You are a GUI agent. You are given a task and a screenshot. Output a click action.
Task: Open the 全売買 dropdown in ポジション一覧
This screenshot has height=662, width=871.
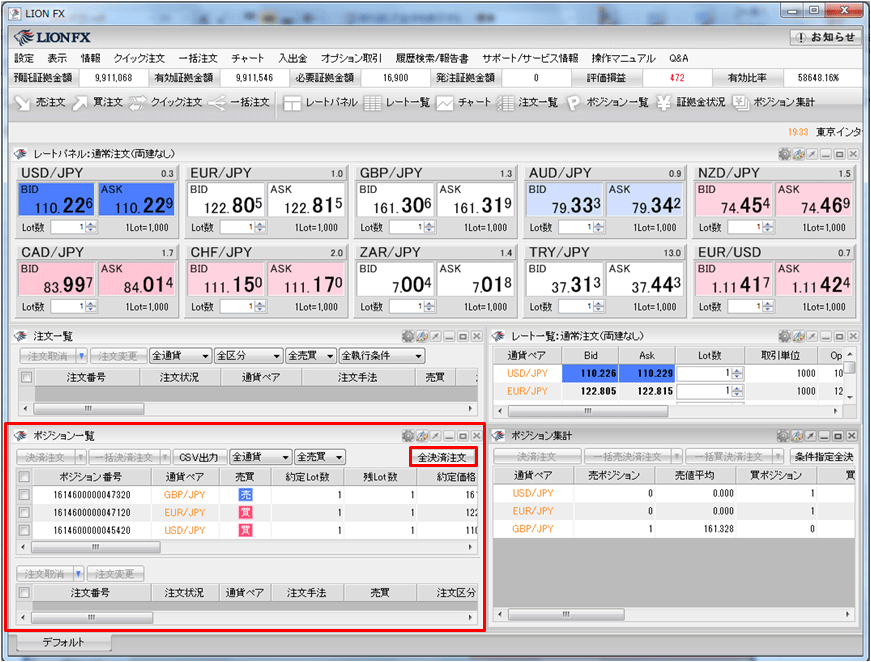click(320, 457)
